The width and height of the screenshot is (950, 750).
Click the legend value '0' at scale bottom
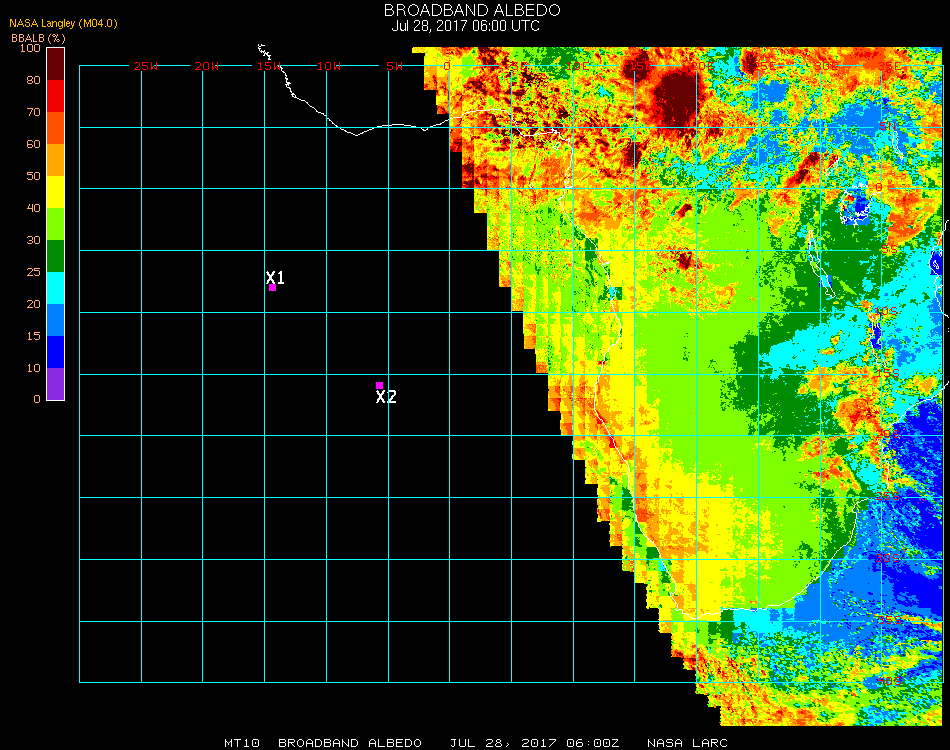pos(37,399)
